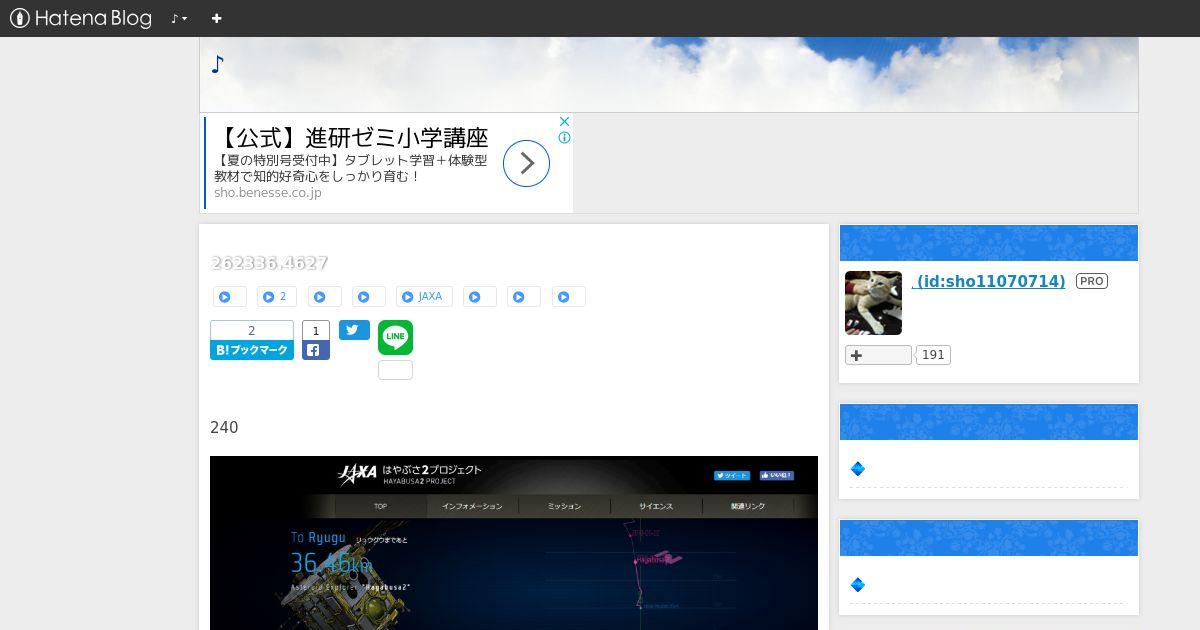This screenshot has width=1200, height=630.
Task: Select the tag labeled 2
Action: (277, 297)
